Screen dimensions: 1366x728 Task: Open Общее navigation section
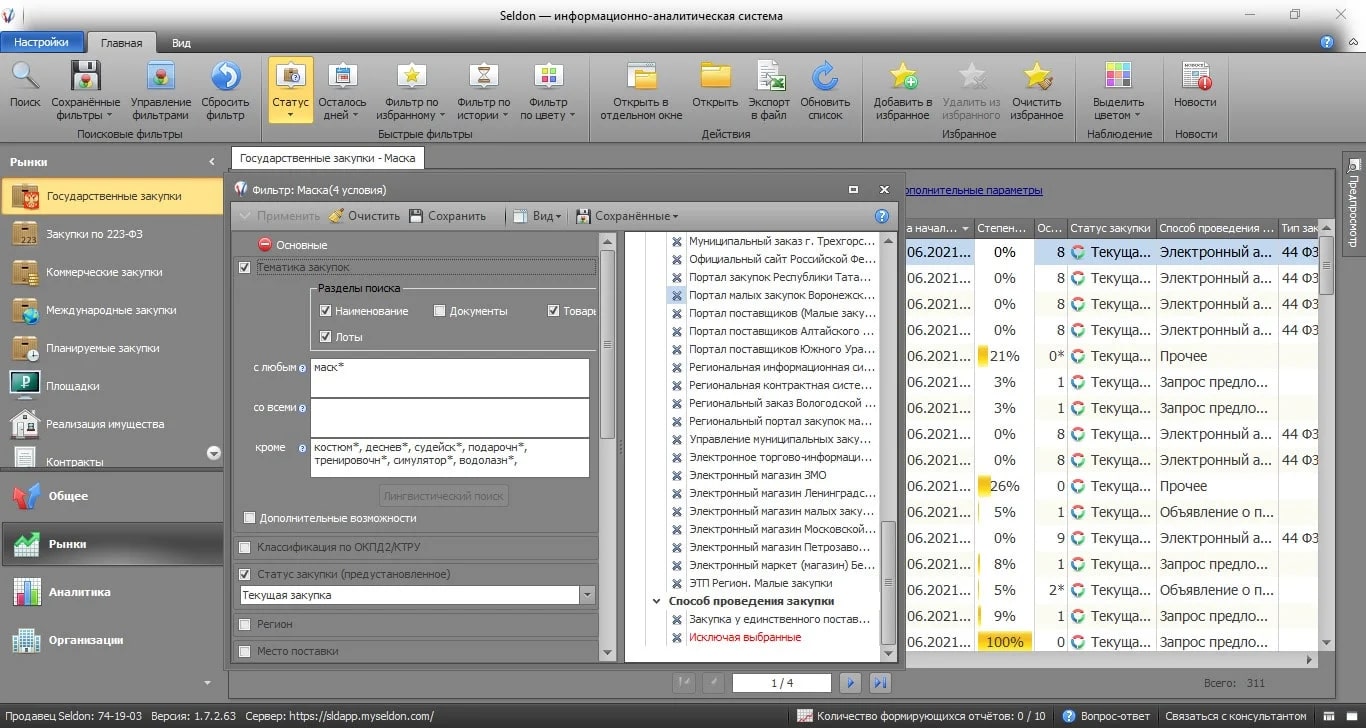111,496
